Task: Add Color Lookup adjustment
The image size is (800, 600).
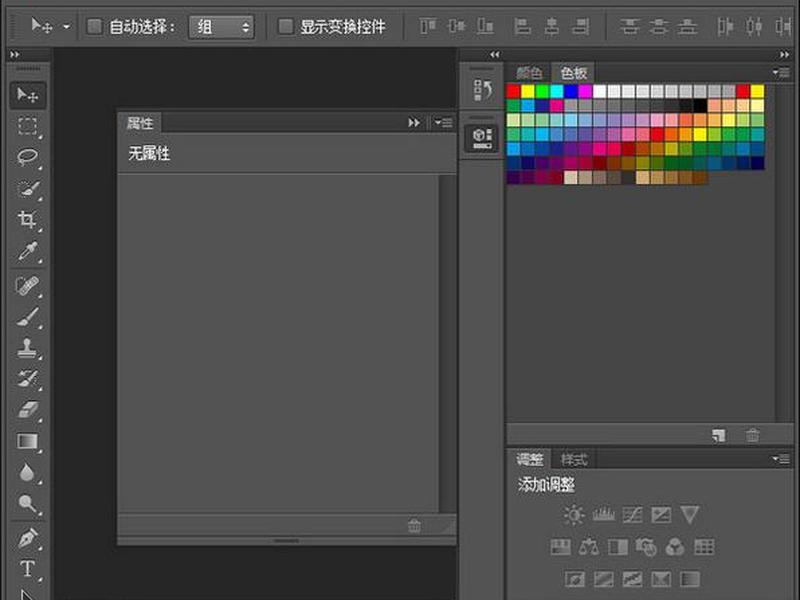Action: pyautogui.click(x=704, y=547)
